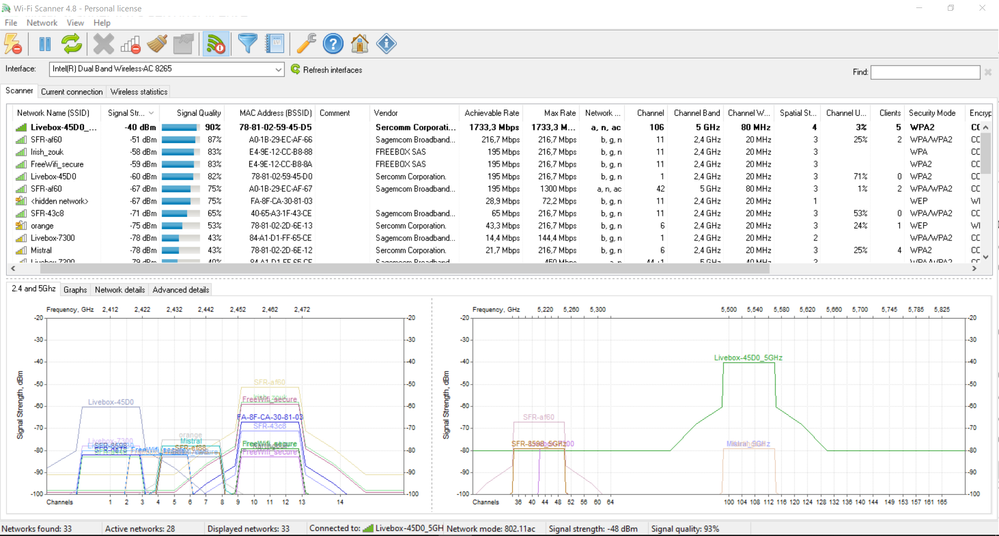Open the Network menu
The height and width of the screenshot is (536, 999).
tap(42, 22)
